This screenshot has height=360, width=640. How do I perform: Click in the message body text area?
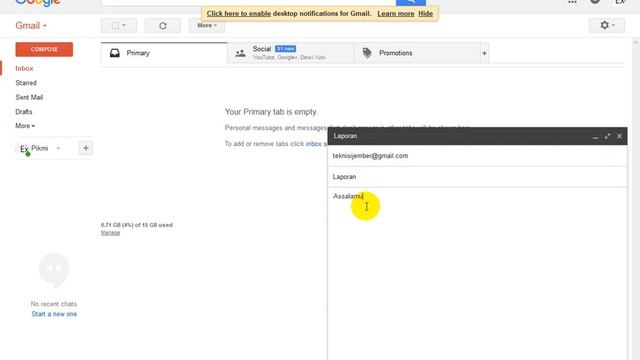click(x=477, y=273)
